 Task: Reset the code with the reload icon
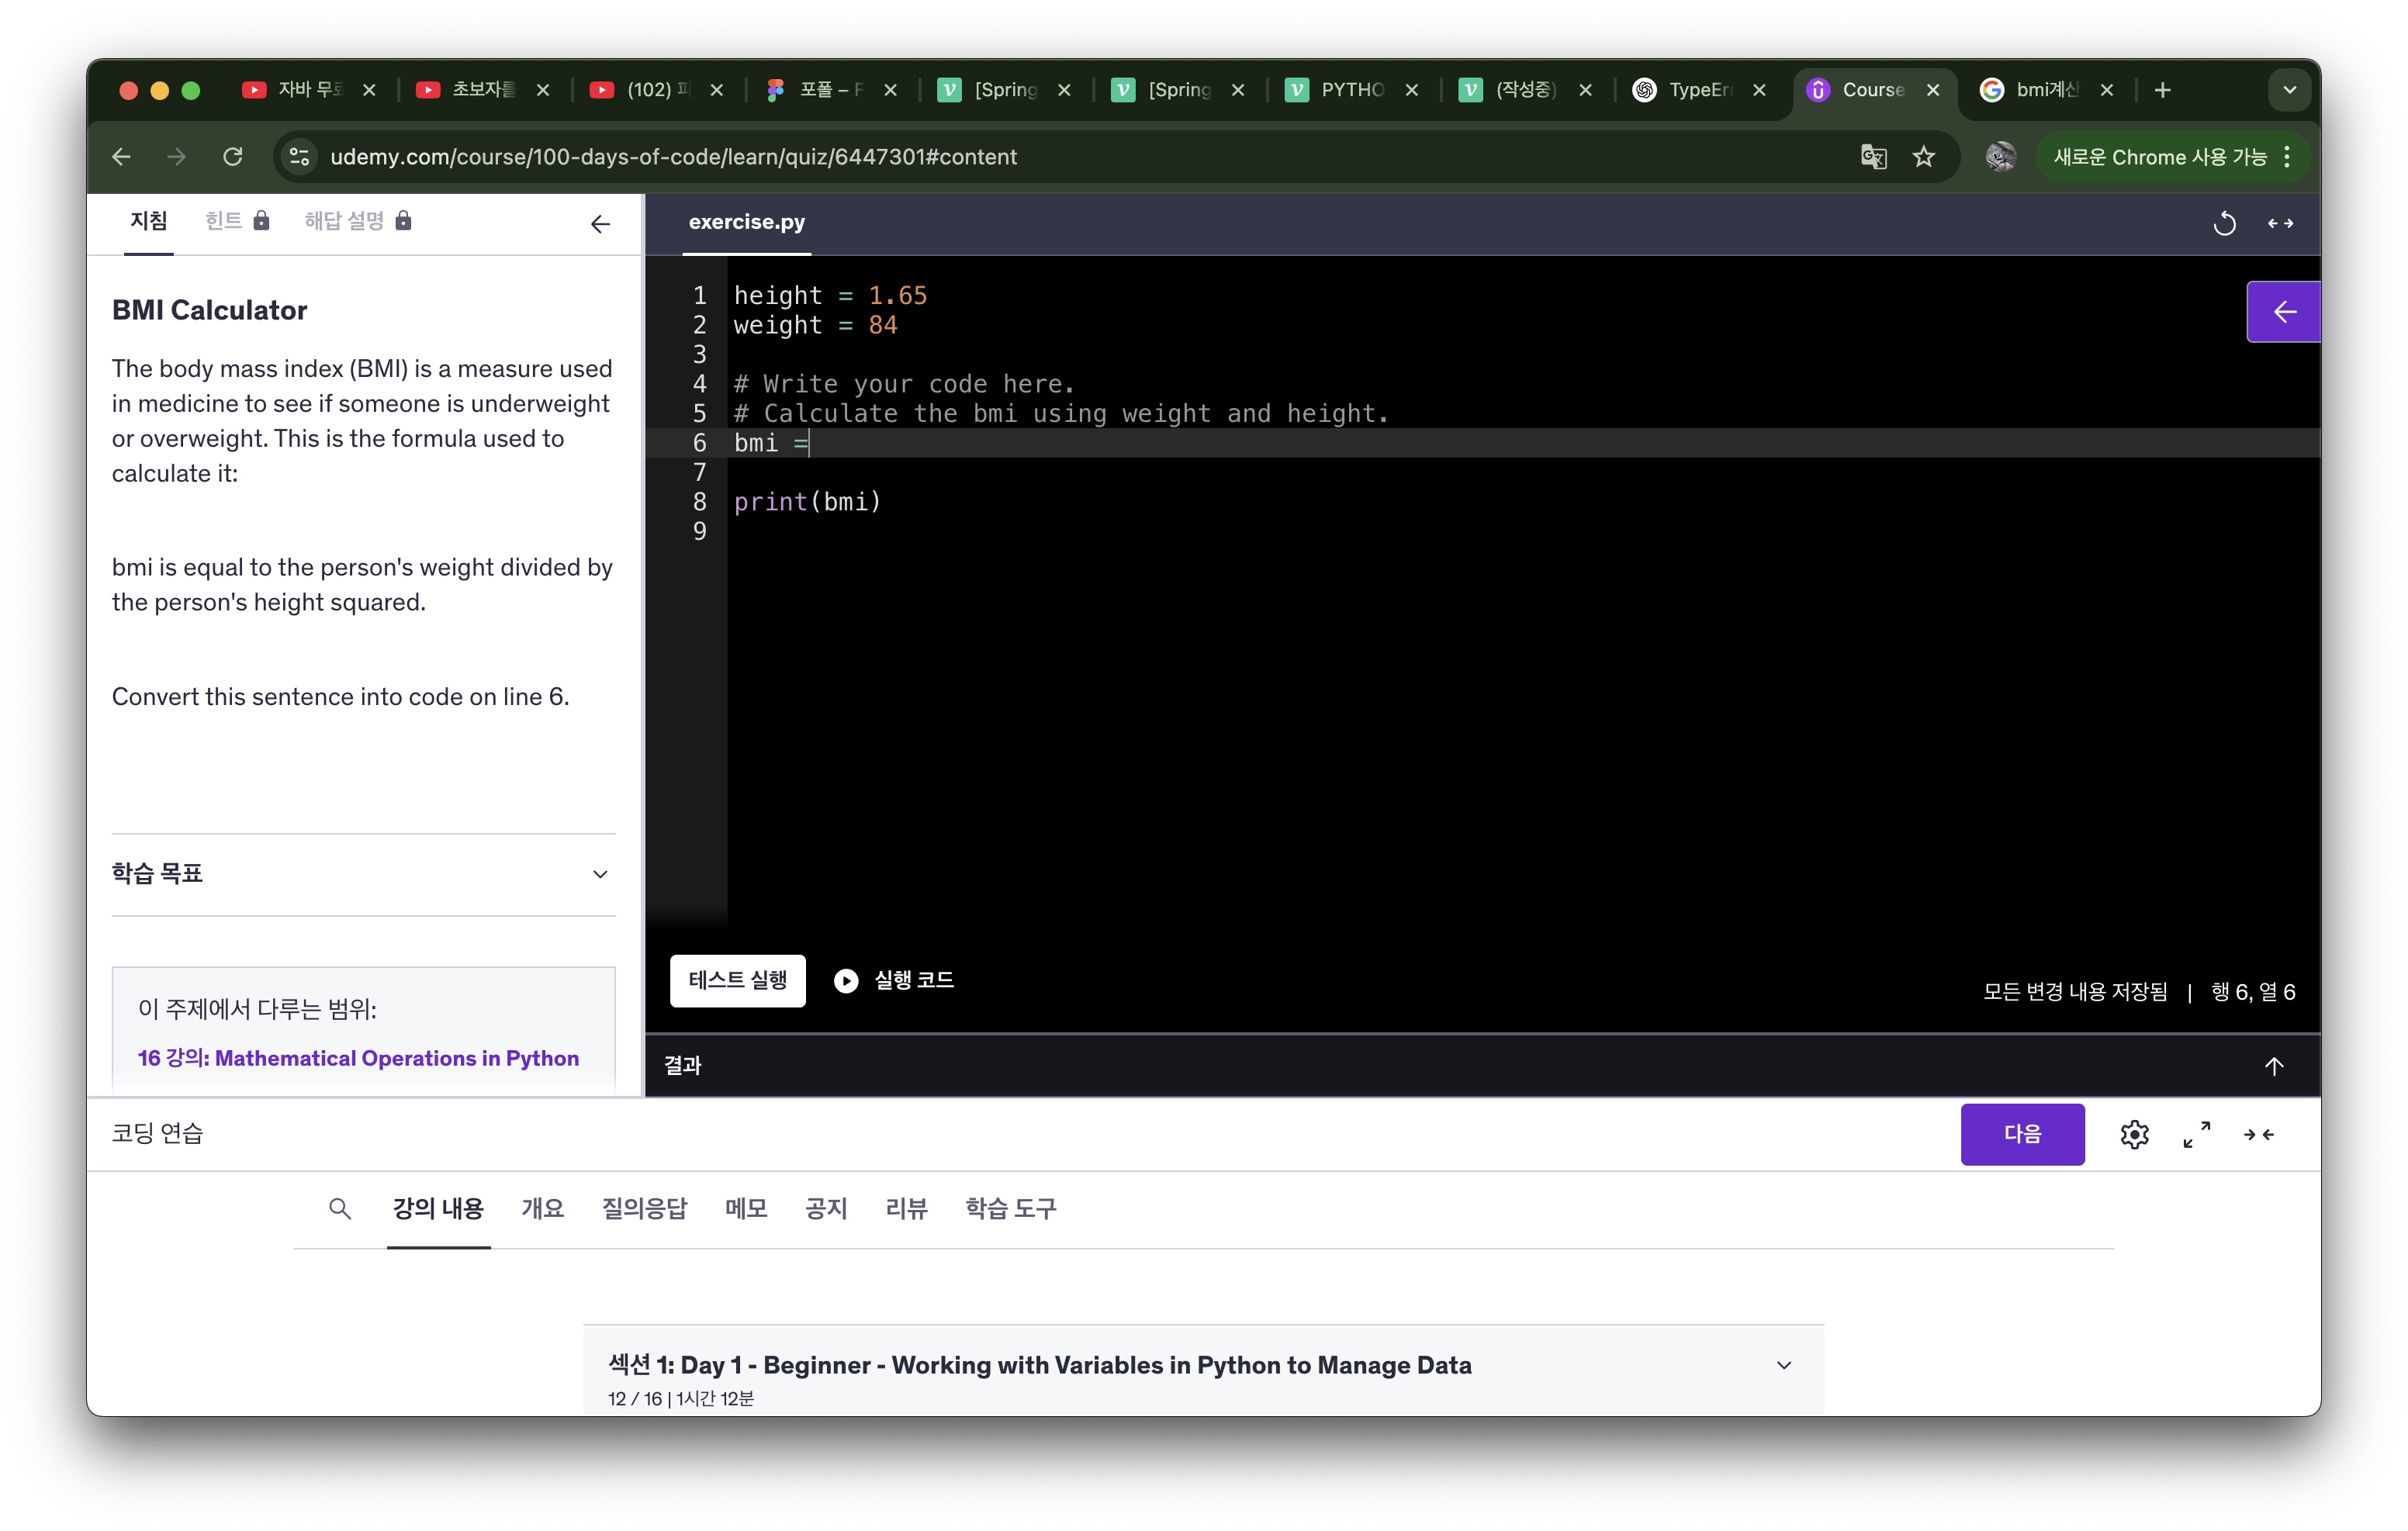pyautogui.click(x=2223, y=223)
